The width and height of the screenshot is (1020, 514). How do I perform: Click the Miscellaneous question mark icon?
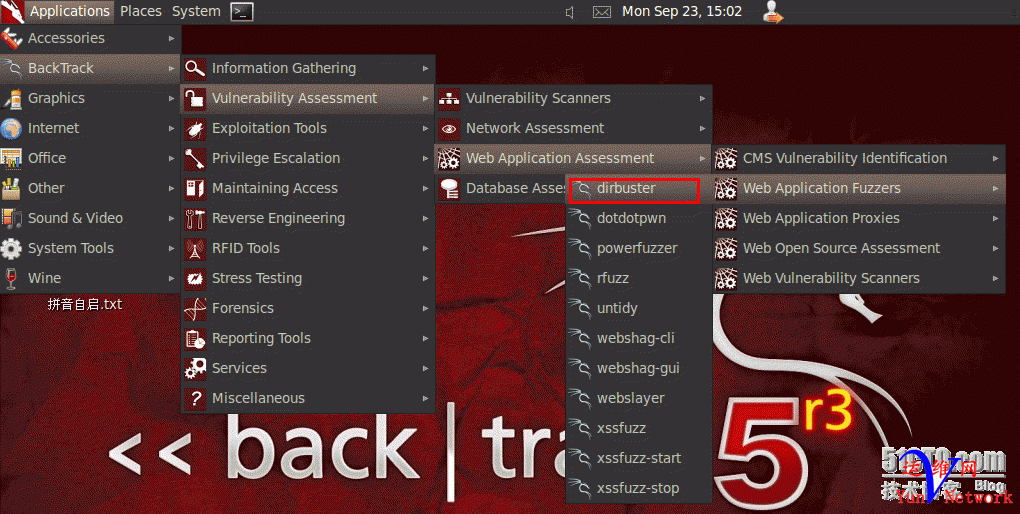pyautogui.click(x=195, y=398)
